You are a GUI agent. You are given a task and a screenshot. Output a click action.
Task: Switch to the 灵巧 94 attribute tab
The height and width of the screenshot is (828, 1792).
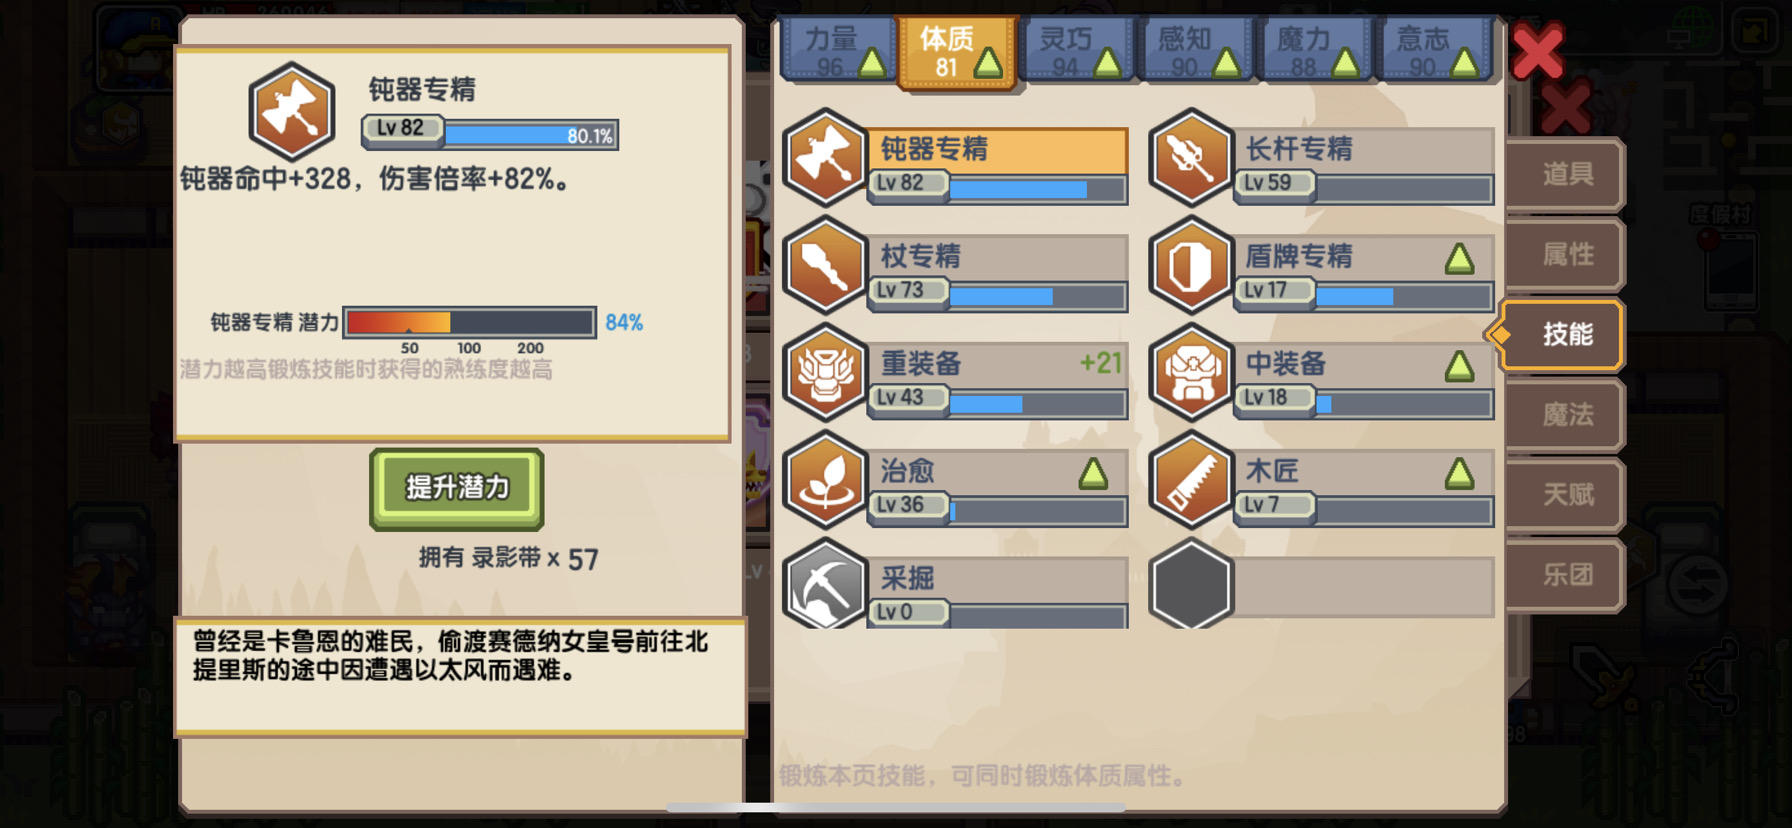coord(1076,51)
